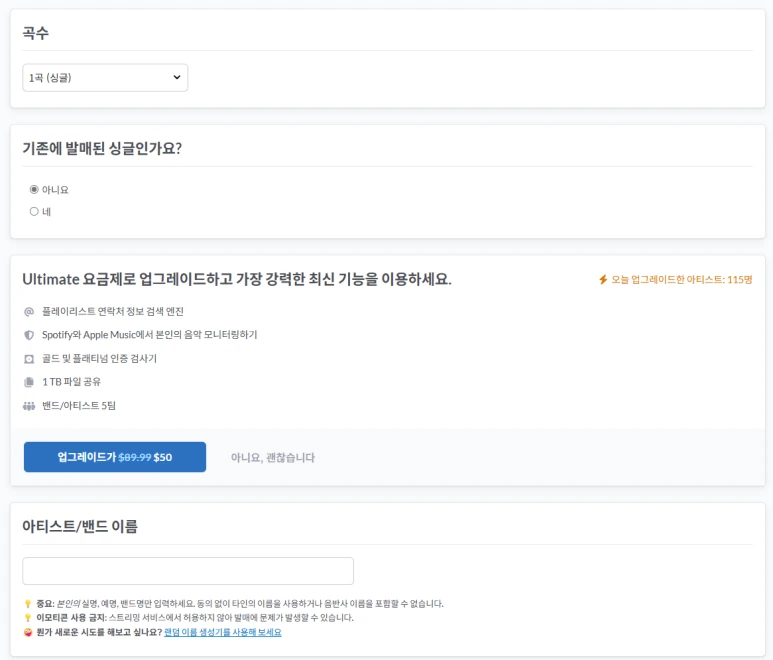Click the text 1 TB 파일 공유
Image resolution: width=773 pixels, height=660 pixels.
(71, 382)
